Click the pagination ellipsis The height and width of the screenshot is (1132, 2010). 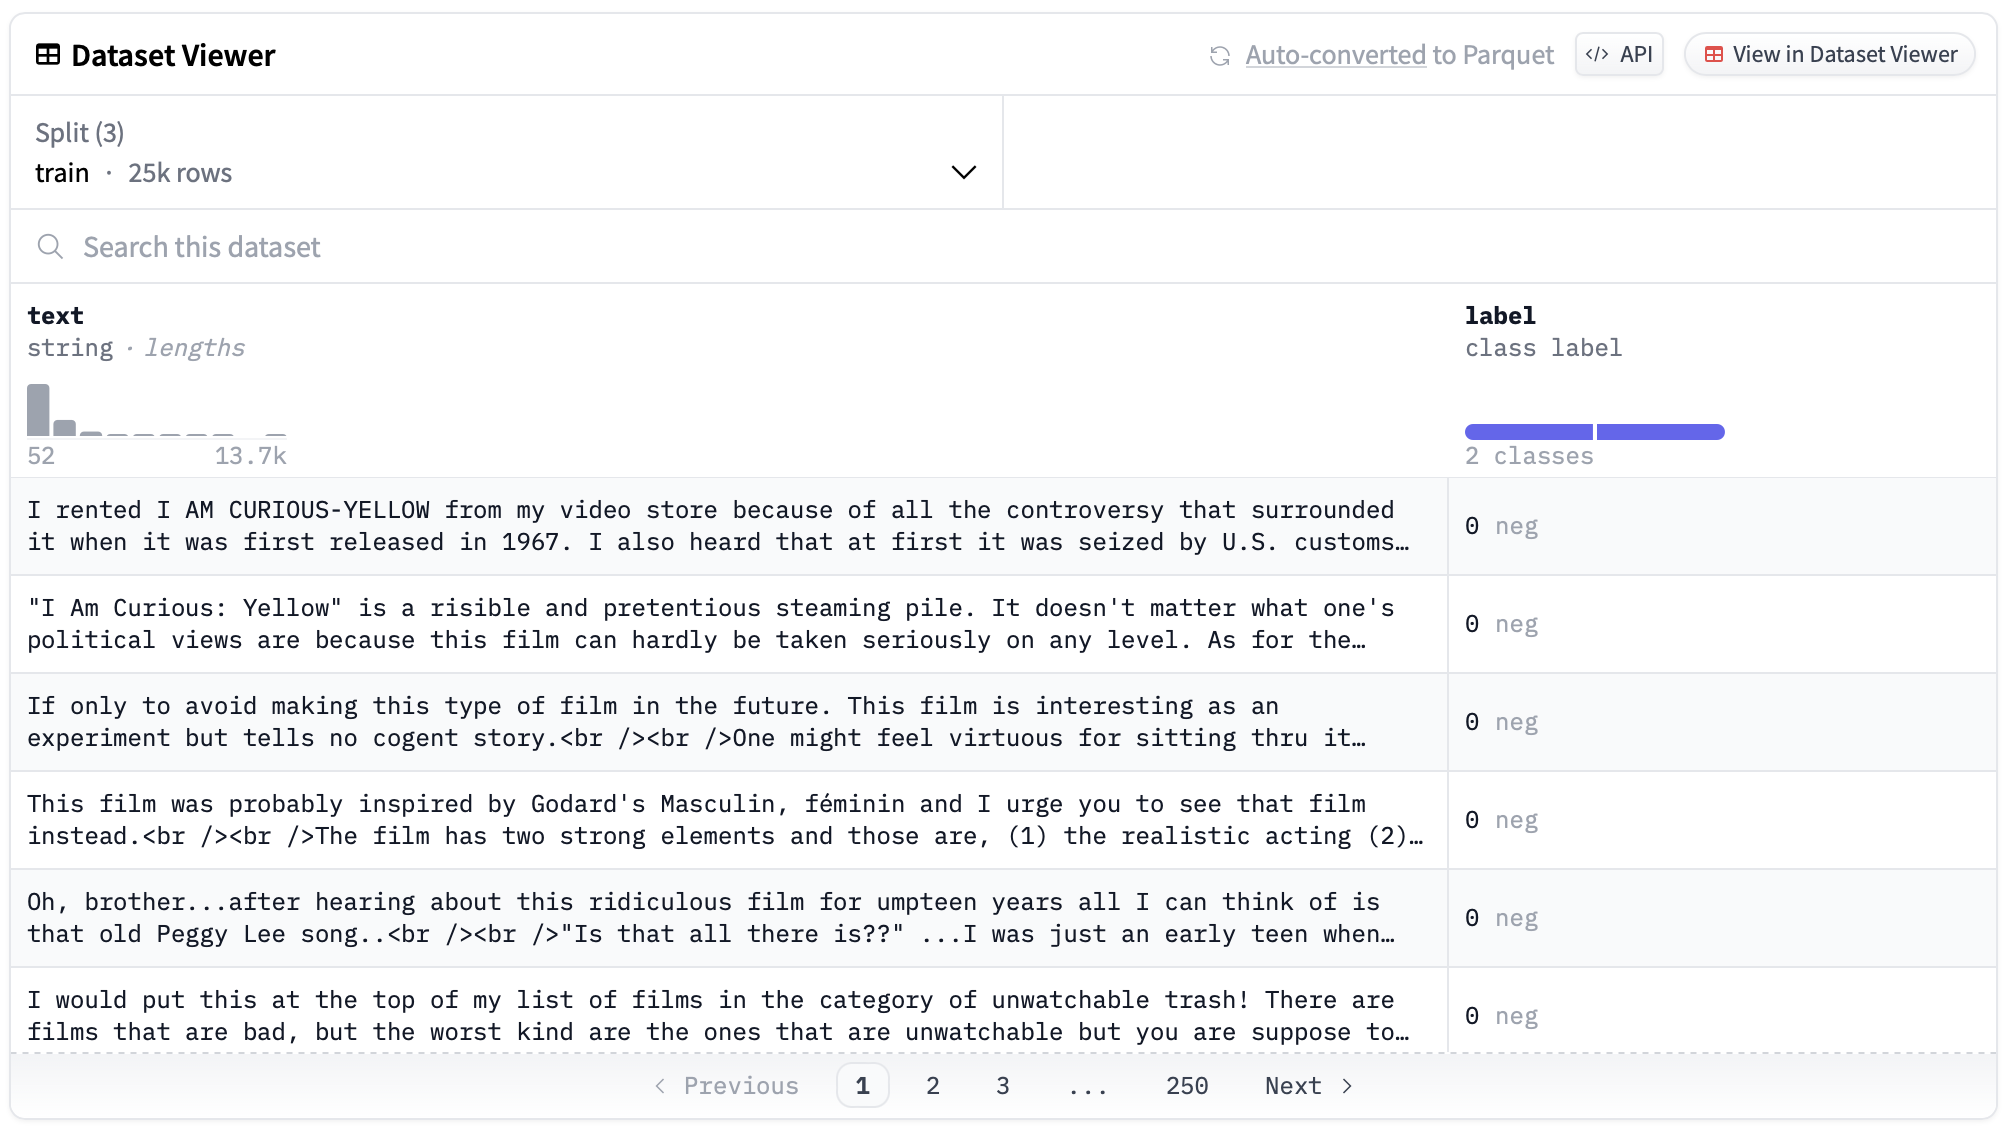(x=1087, y=1086)
